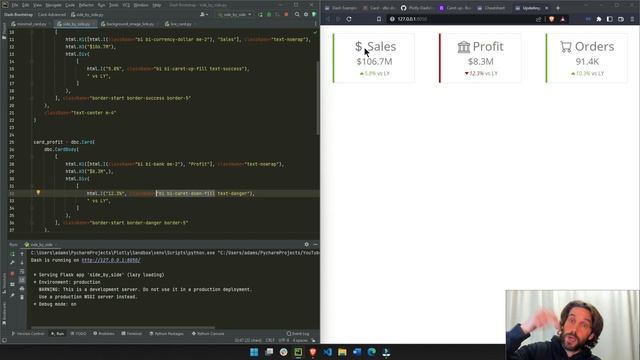Open the localhost link in Run console
This screenshot has height=360, width=640.
[111, 260]
